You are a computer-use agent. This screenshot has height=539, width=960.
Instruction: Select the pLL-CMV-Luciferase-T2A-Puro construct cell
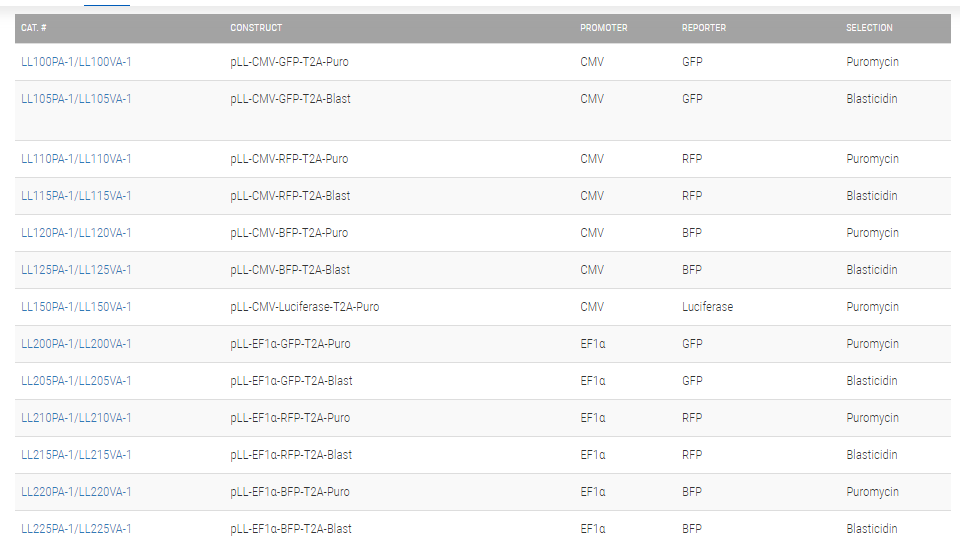tap(304, 307)
